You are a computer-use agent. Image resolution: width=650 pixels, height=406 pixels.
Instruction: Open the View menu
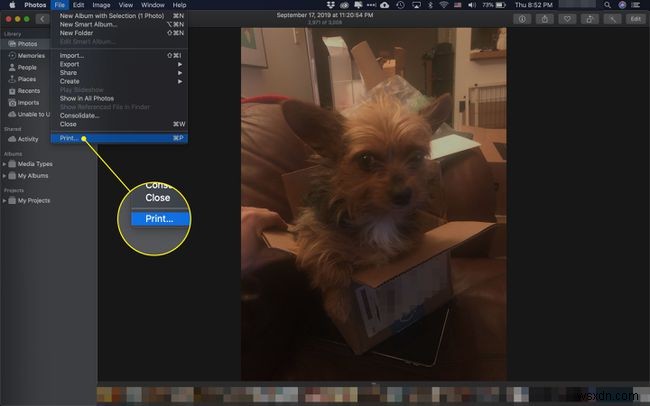pyautogui.click(x=126, y=5)
